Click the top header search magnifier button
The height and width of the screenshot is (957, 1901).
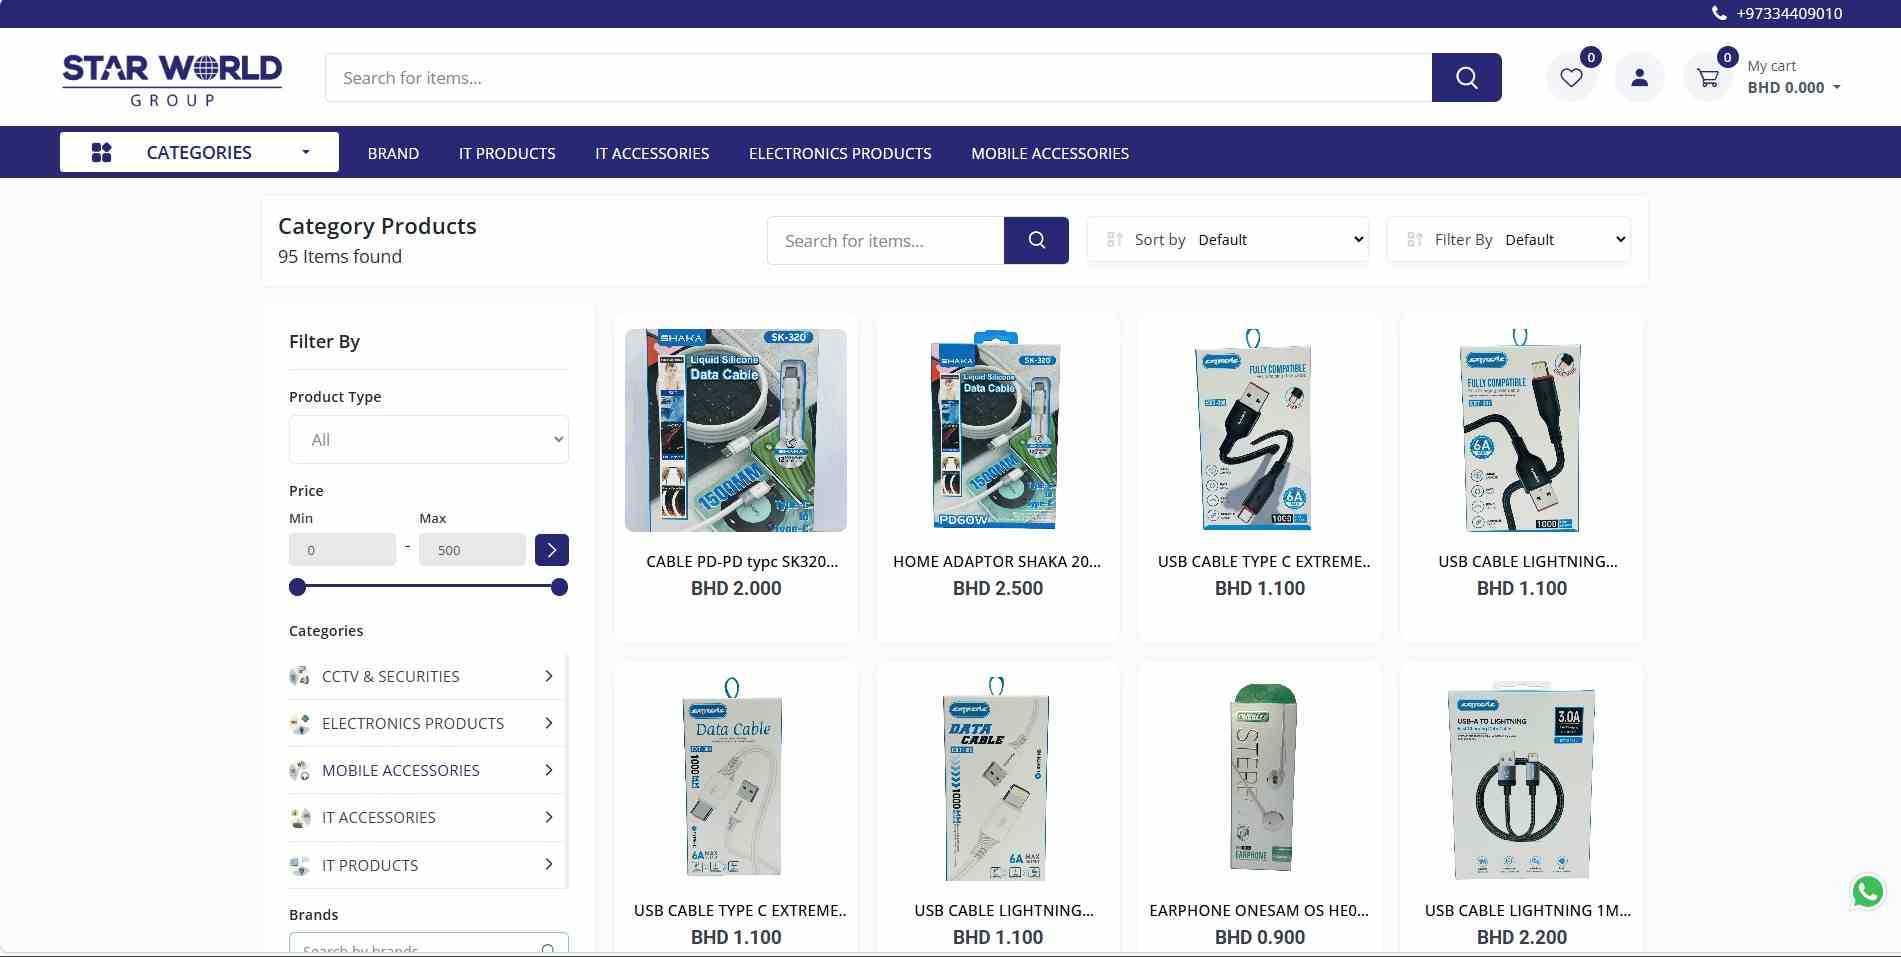tap(1466, 78)
